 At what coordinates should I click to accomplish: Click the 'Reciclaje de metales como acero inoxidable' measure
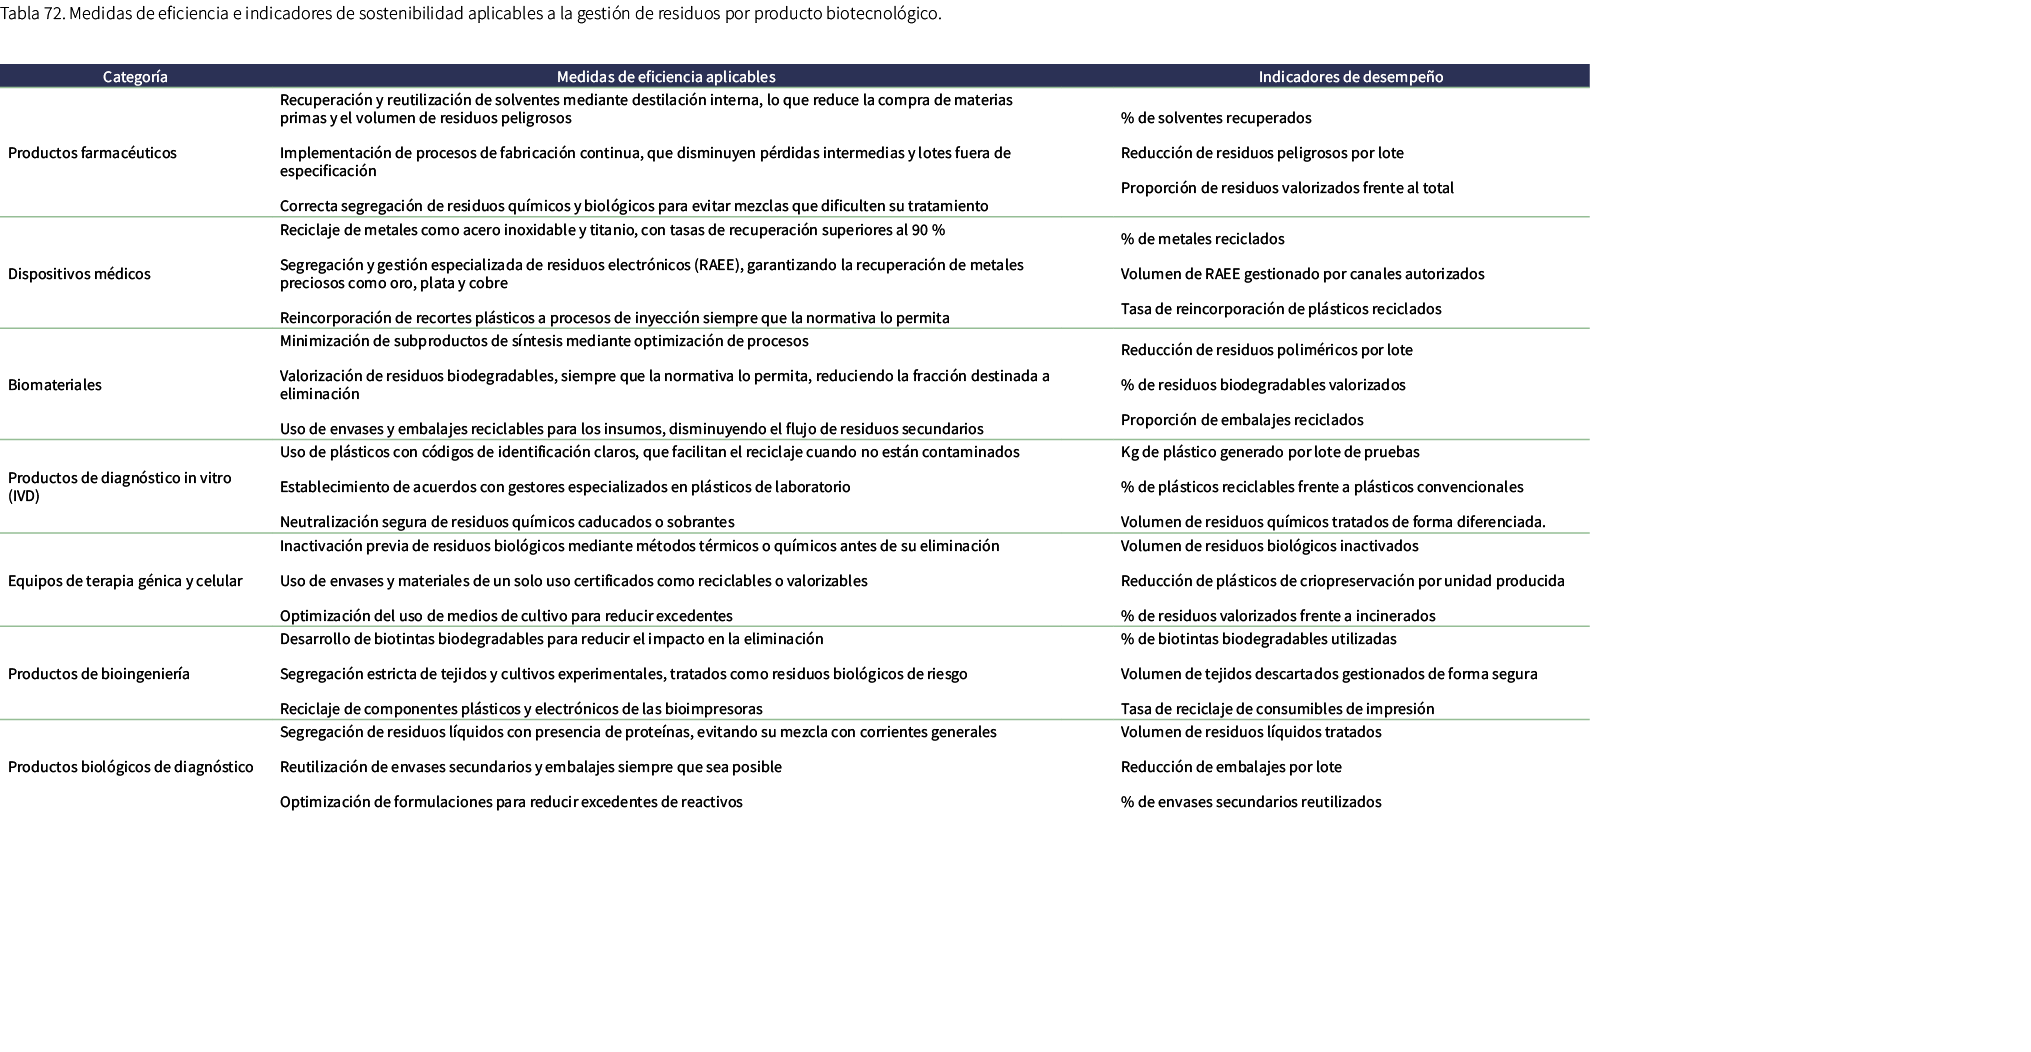pyautogui.click(x=612, y=230)
